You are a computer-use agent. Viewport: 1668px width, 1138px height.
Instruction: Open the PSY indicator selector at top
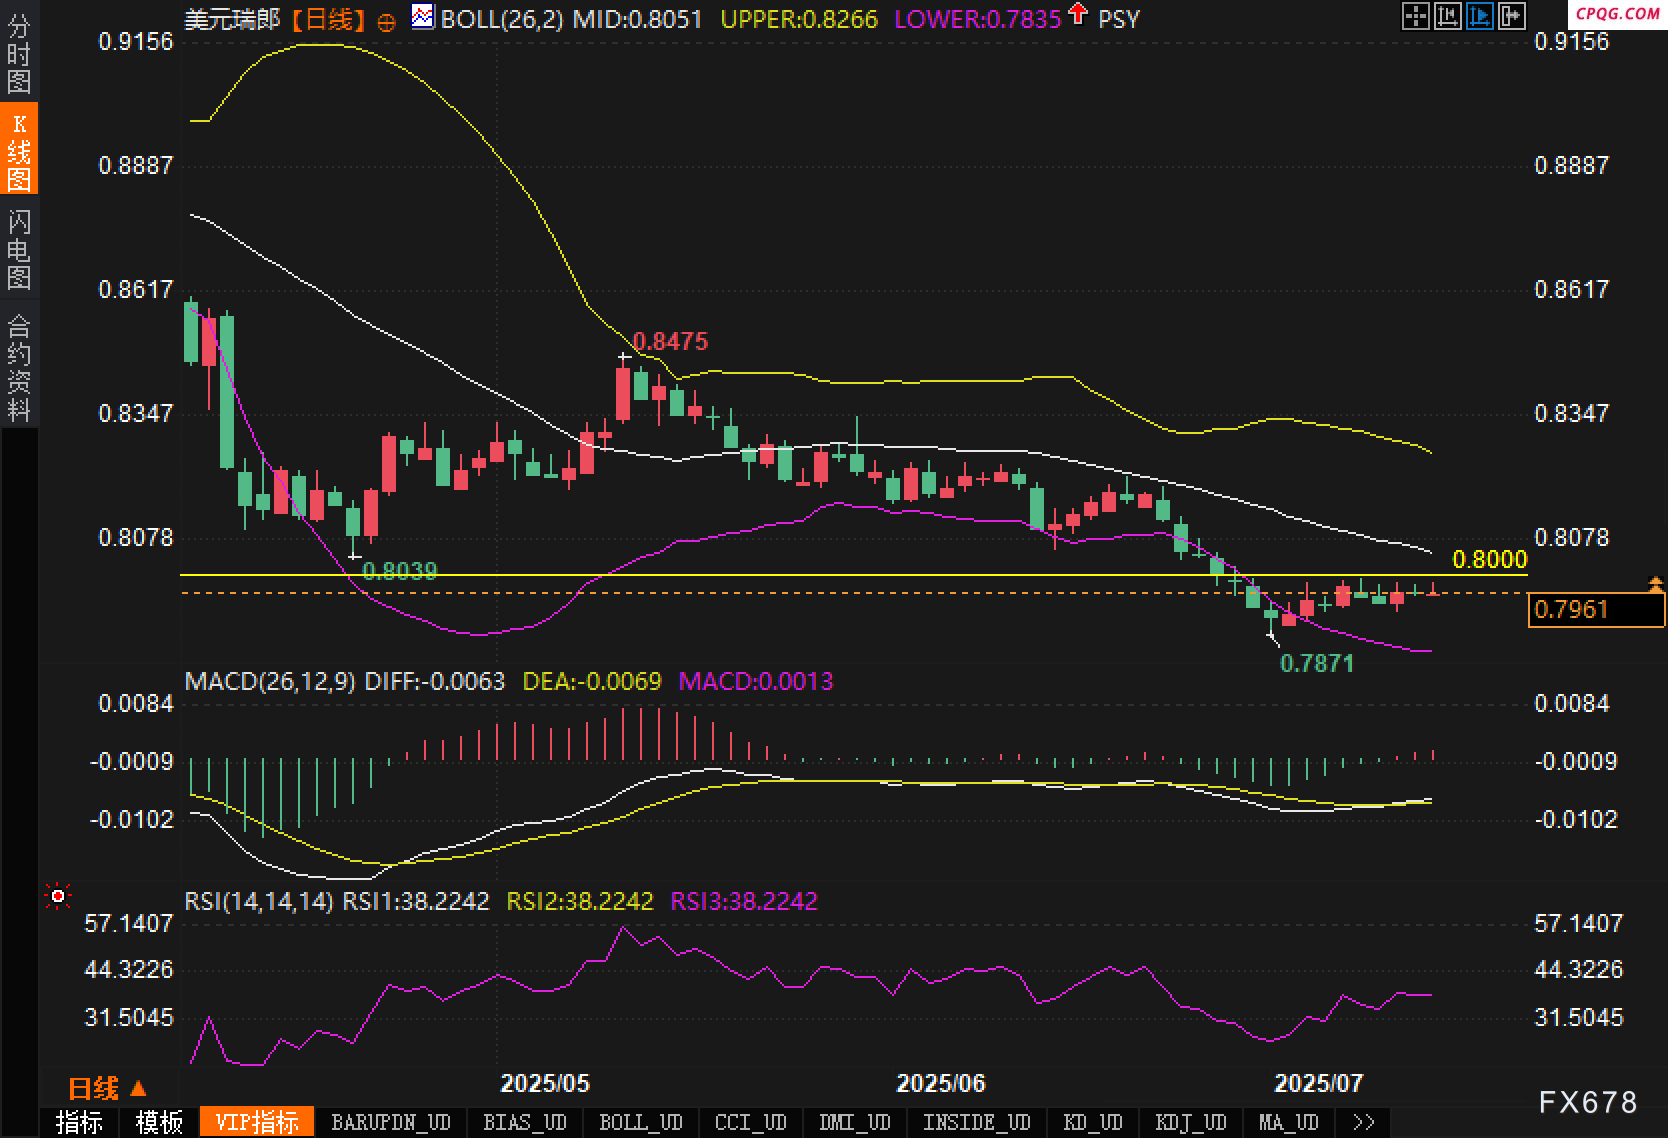(x=1118, y=19)
